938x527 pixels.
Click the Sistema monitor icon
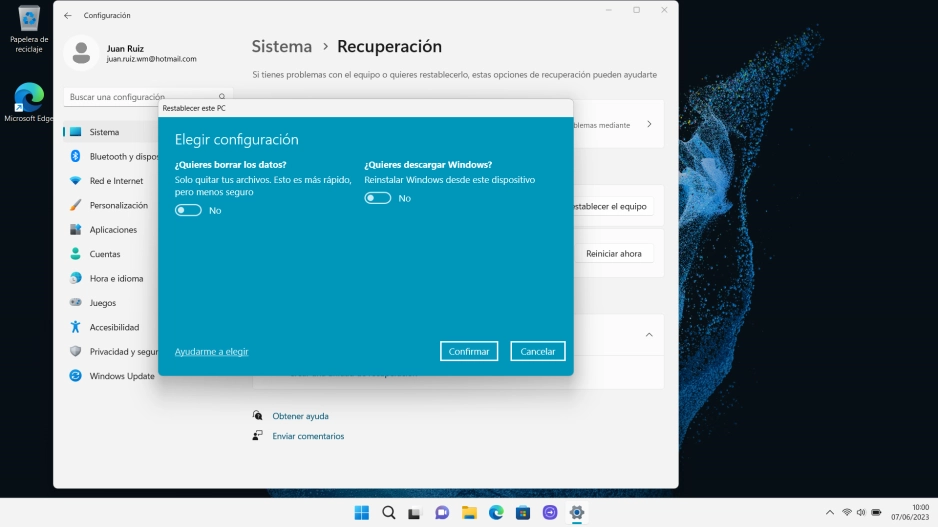(x=75, y=132)
